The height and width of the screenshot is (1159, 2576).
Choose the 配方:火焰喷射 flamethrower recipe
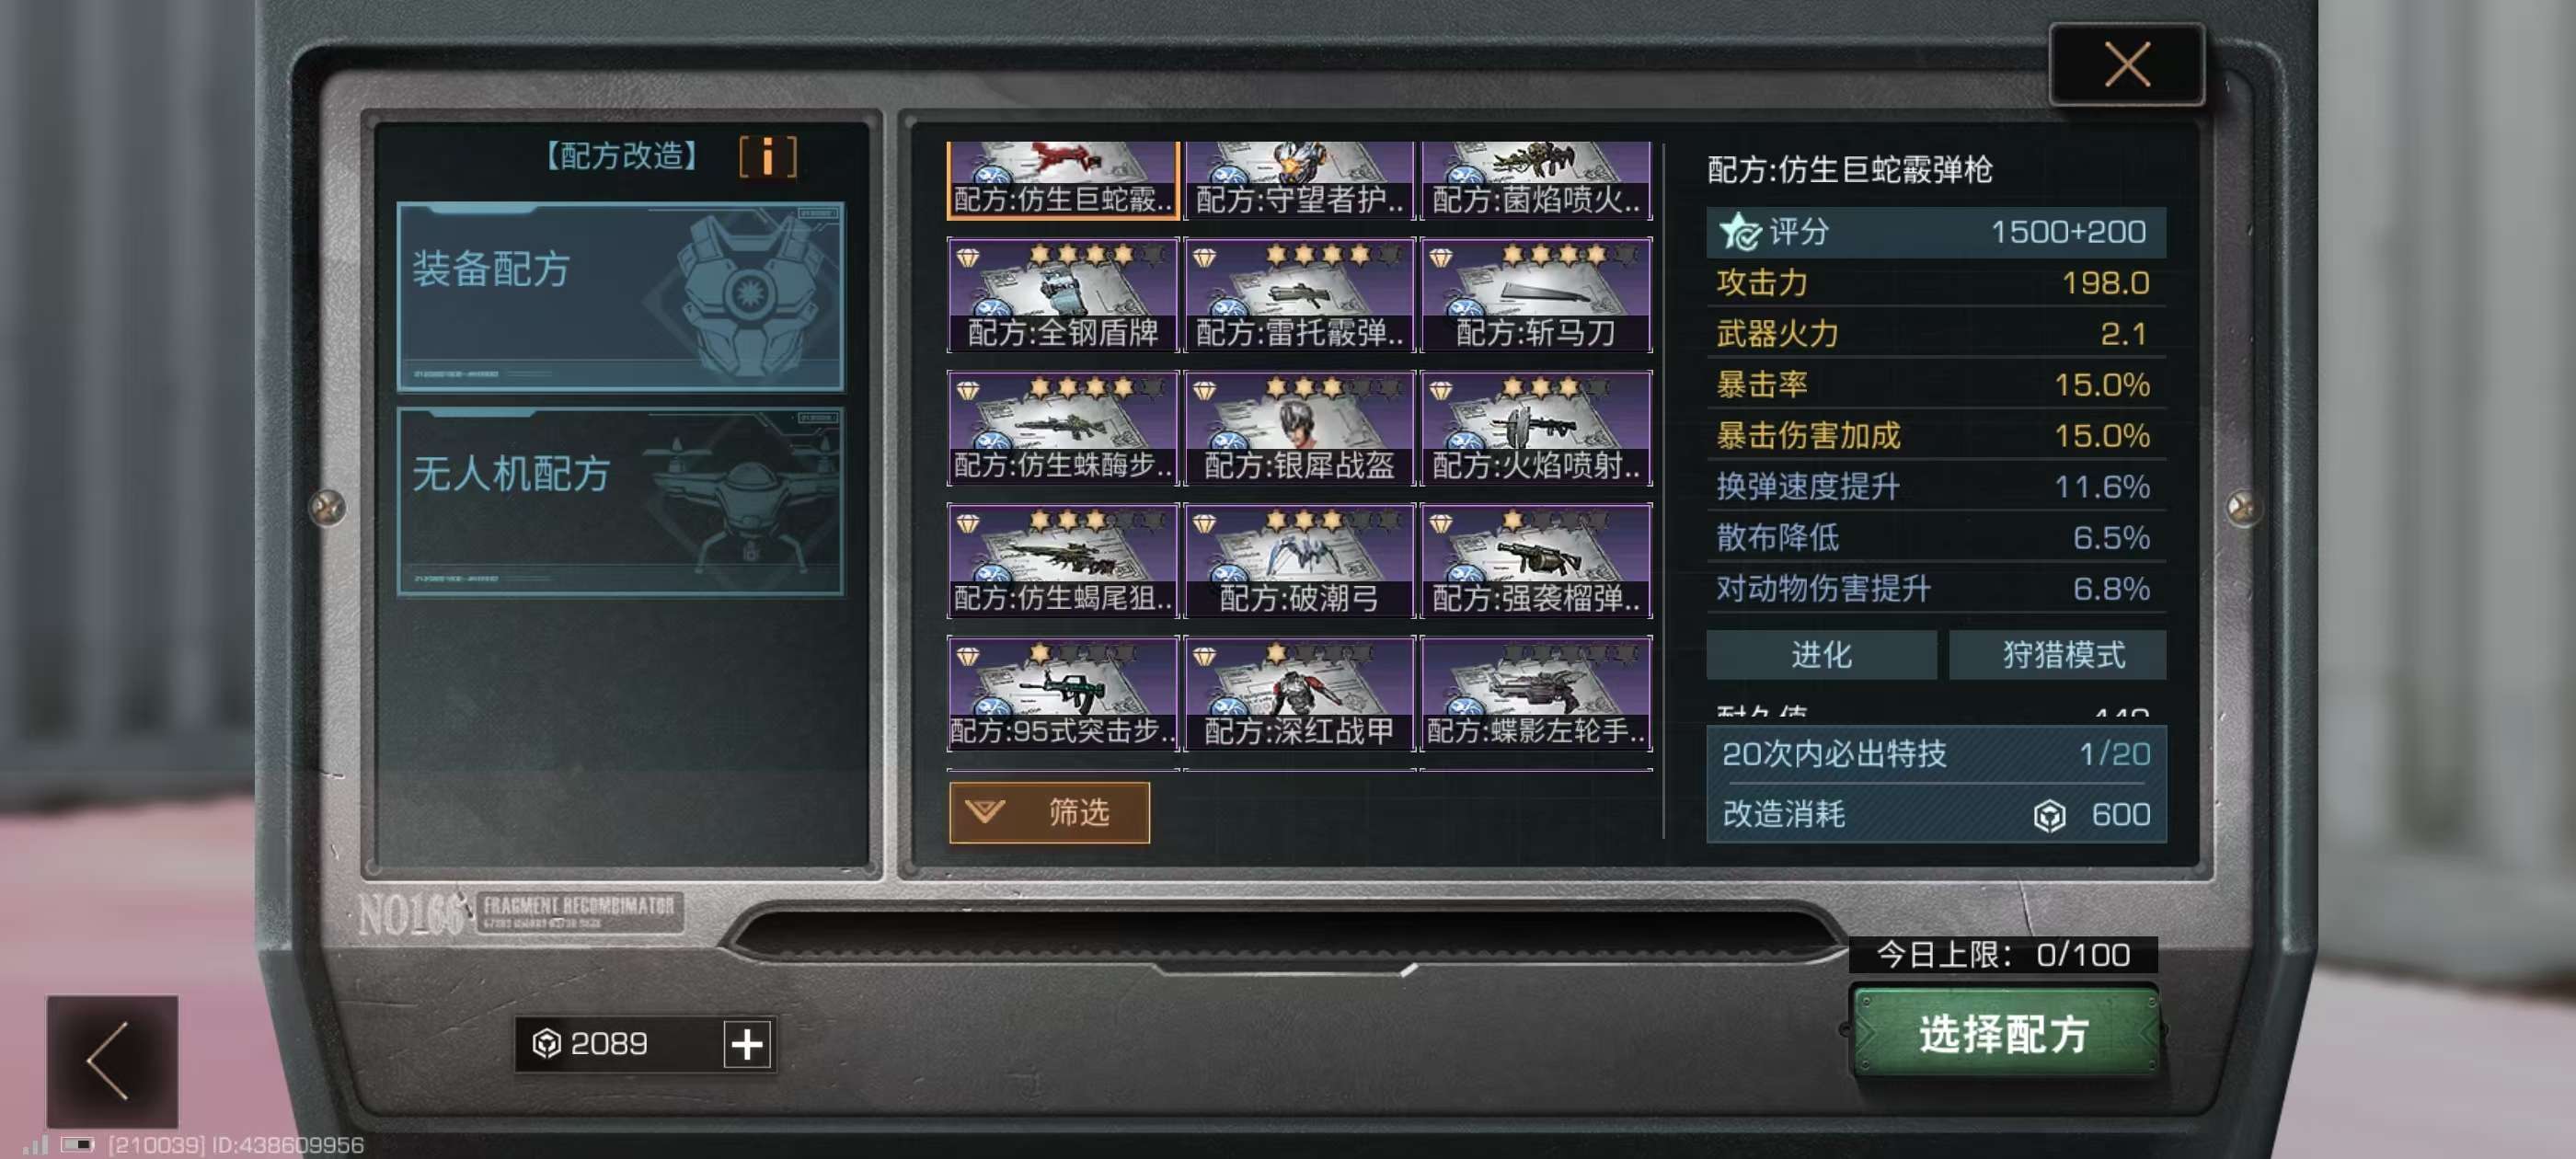[1536, 428]
